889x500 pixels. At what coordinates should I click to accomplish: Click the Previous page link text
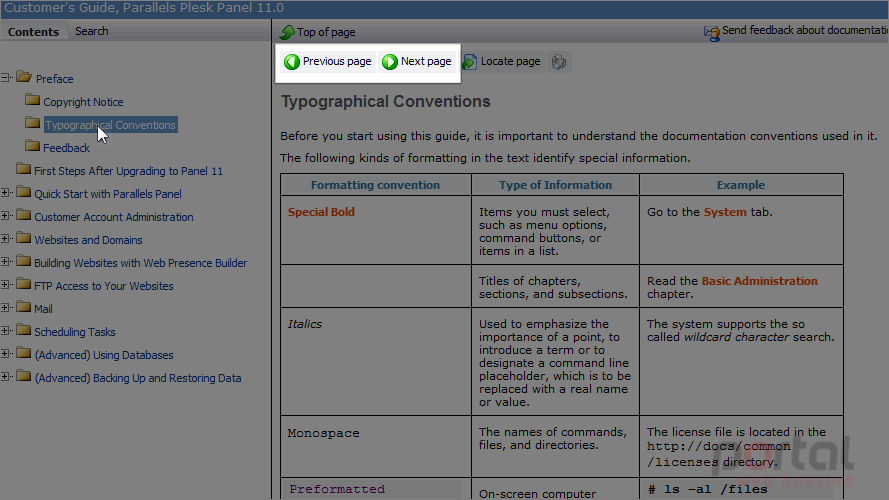click(x=337, y=61)
